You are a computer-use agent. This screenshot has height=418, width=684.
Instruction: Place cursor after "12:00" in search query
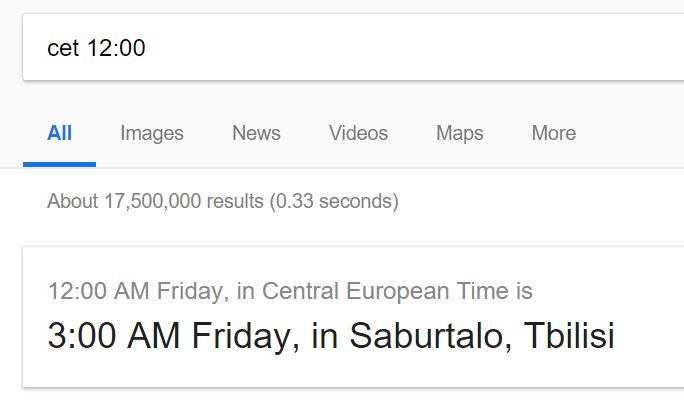click(x=147, y=48)
